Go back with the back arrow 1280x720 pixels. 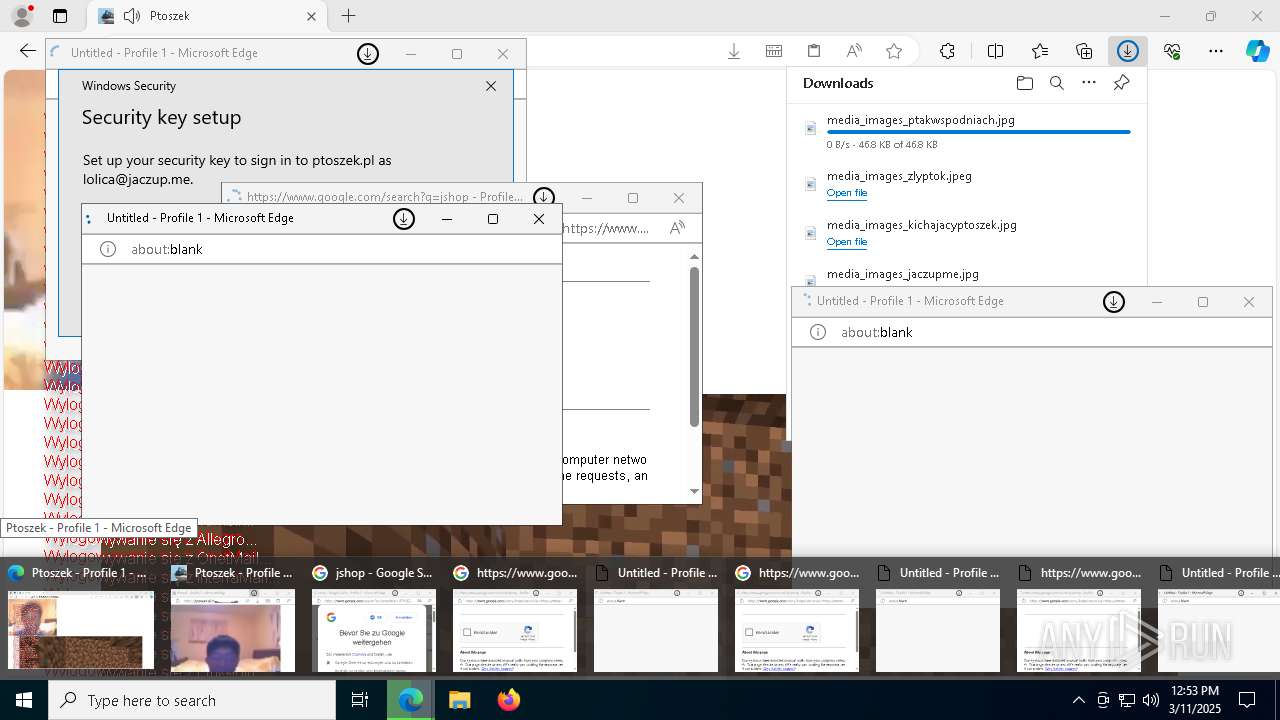(27, 51)
